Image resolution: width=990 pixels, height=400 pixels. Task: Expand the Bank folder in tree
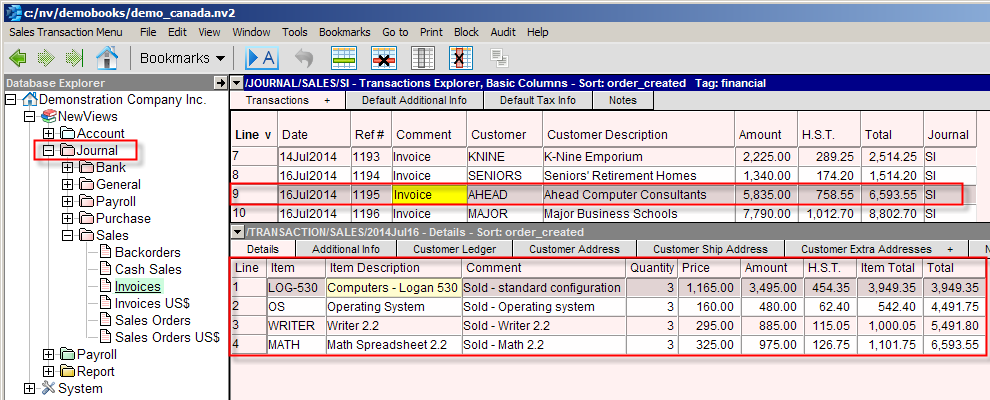coord(68,168)
